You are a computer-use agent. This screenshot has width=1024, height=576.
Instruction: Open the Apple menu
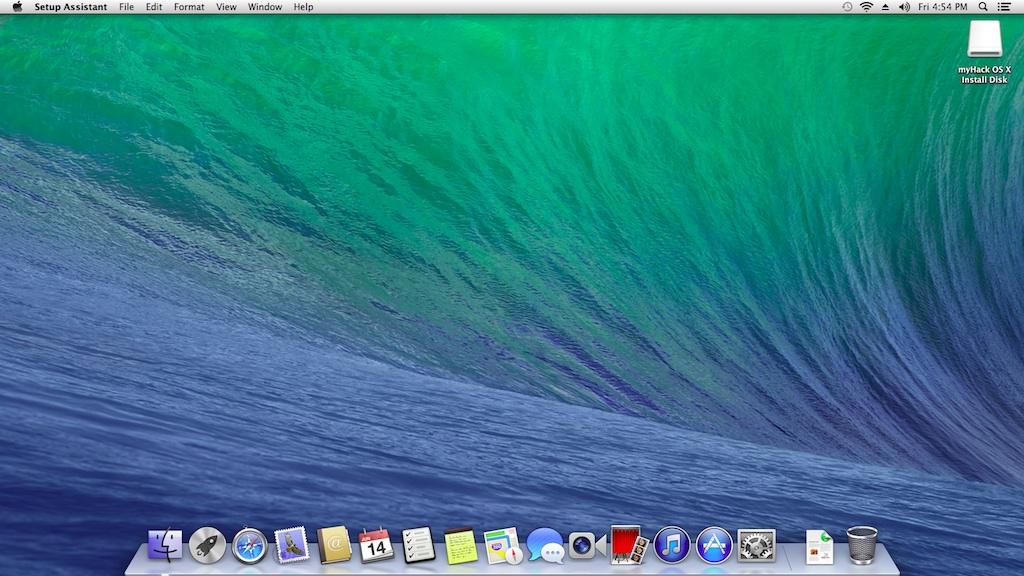coord(17,7)
